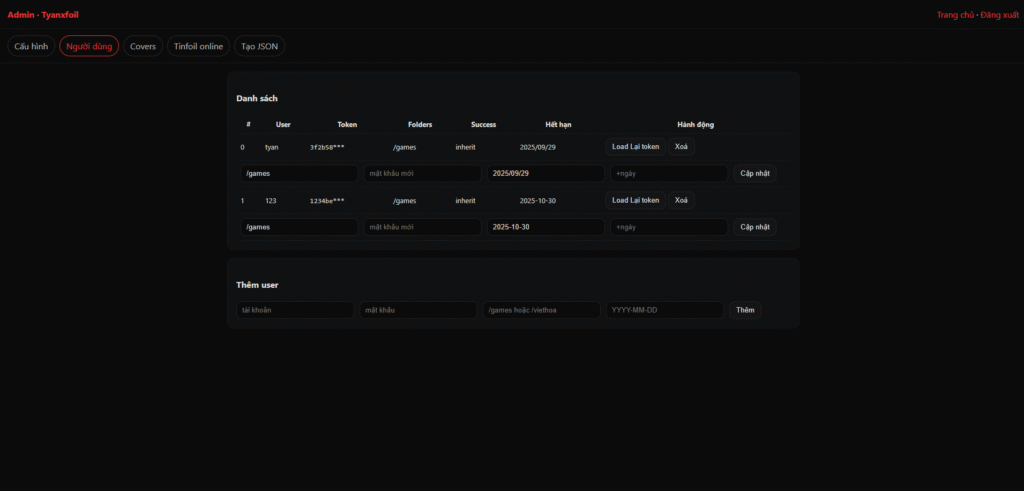The width and height of the screenshot is (1024, 491).
Task: Click Cập nhật for user tyan
Action: [x=754, y=173]
